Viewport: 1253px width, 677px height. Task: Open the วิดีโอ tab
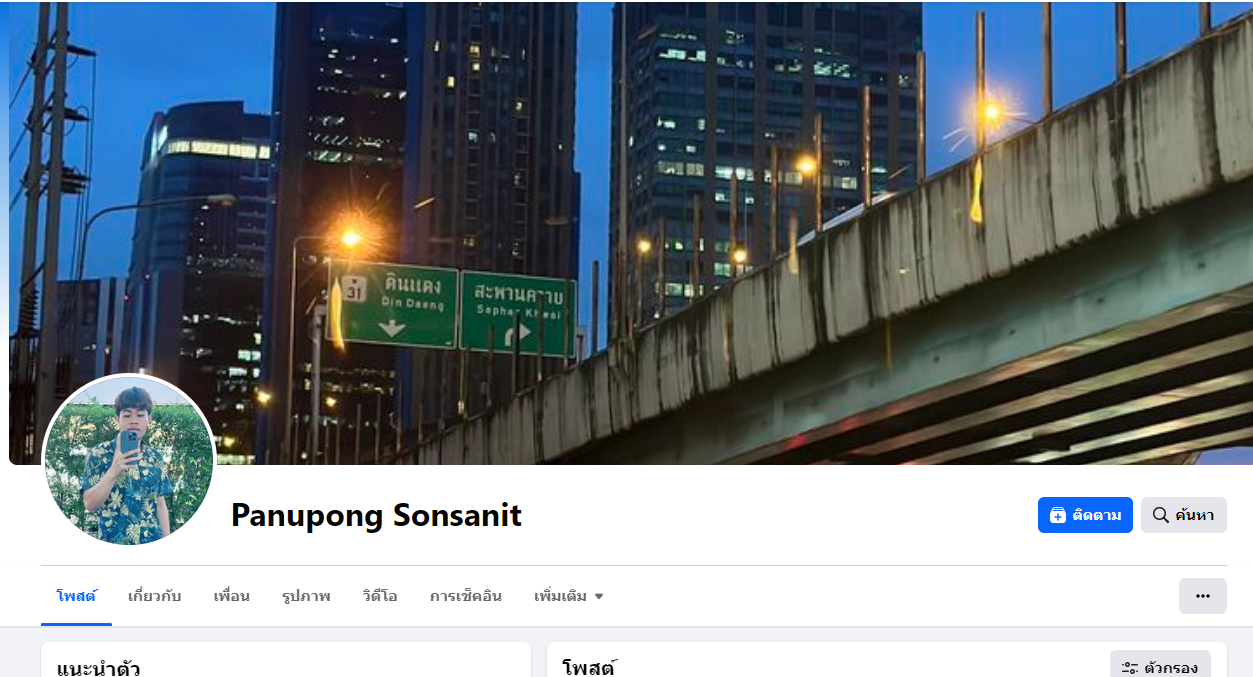point(380,596)
